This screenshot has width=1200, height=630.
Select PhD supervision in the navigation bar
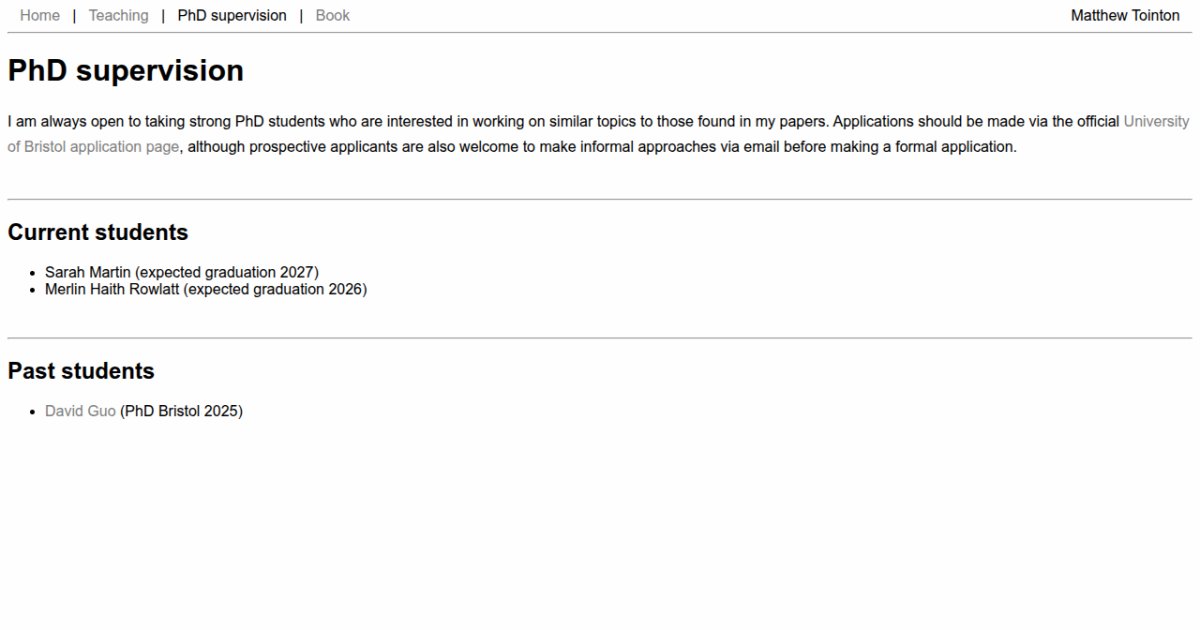(232, 16)
